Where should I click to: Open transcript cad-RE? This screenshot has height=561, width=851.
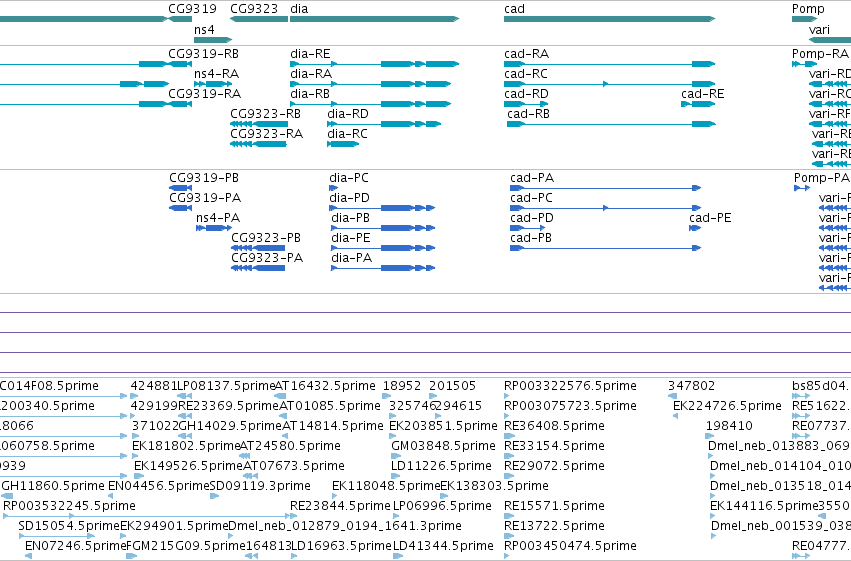(702, 94)
